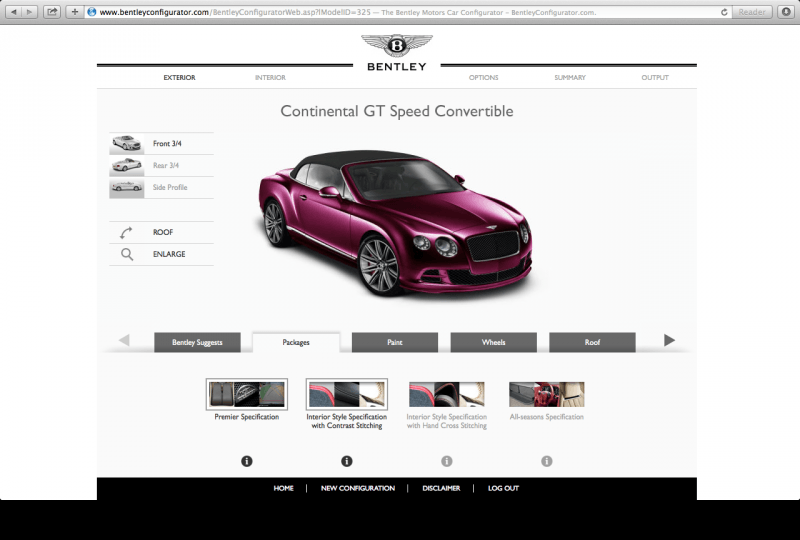This screenshot has height=540, width=800.
Task: Open info icon for Contrast Stitching package
Action: pos(347,461)
